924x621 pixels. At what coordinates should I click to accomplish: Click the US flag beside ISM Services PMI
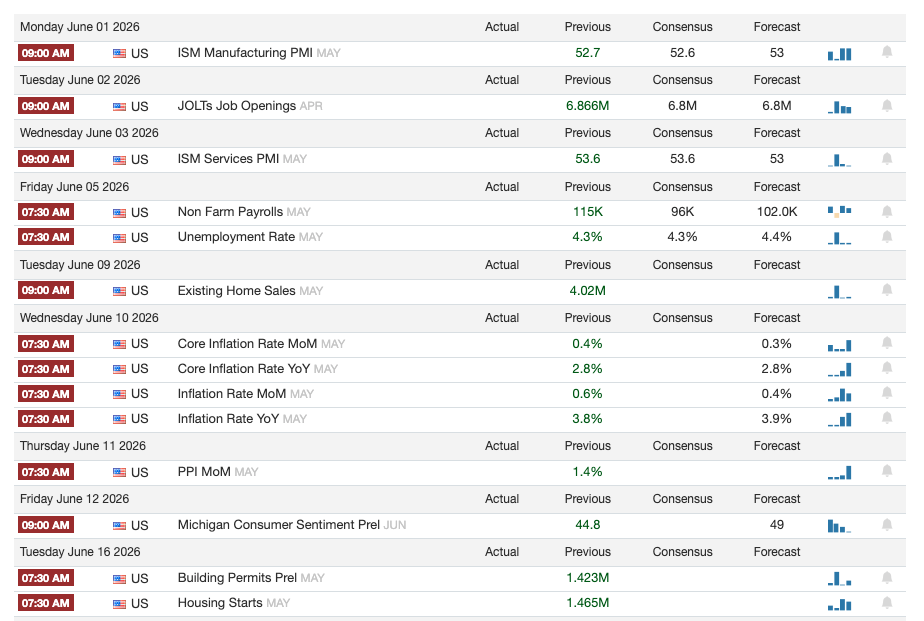click(x=120, y=160)
